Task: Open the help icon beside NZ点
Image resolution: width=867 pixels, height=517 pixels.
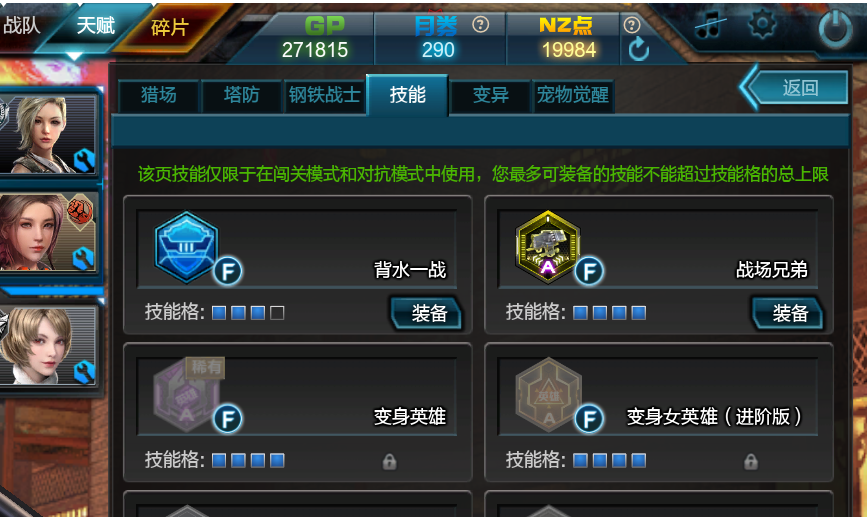Action: pos(631,25)
